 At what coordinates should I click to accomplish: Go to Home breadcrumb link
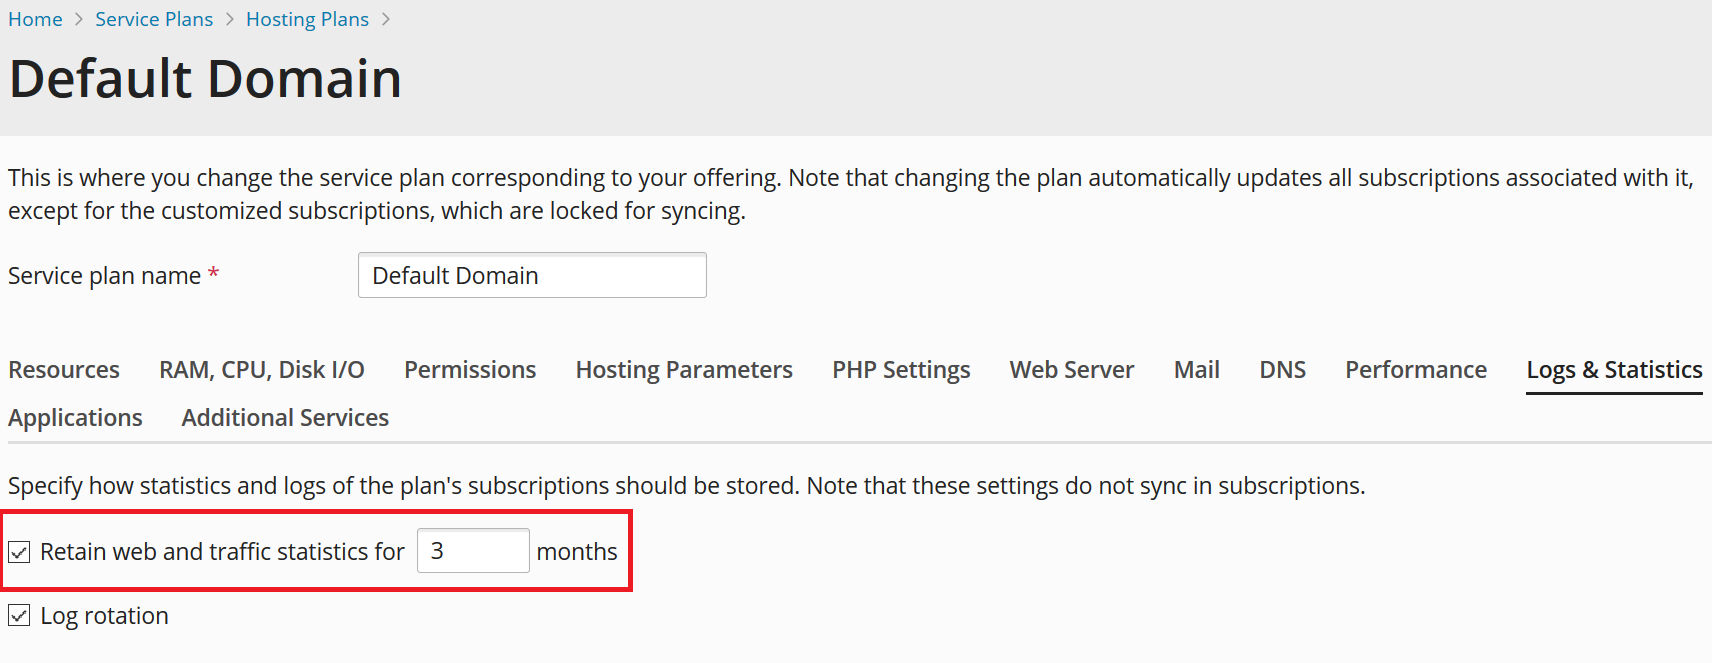pos(35,20)
